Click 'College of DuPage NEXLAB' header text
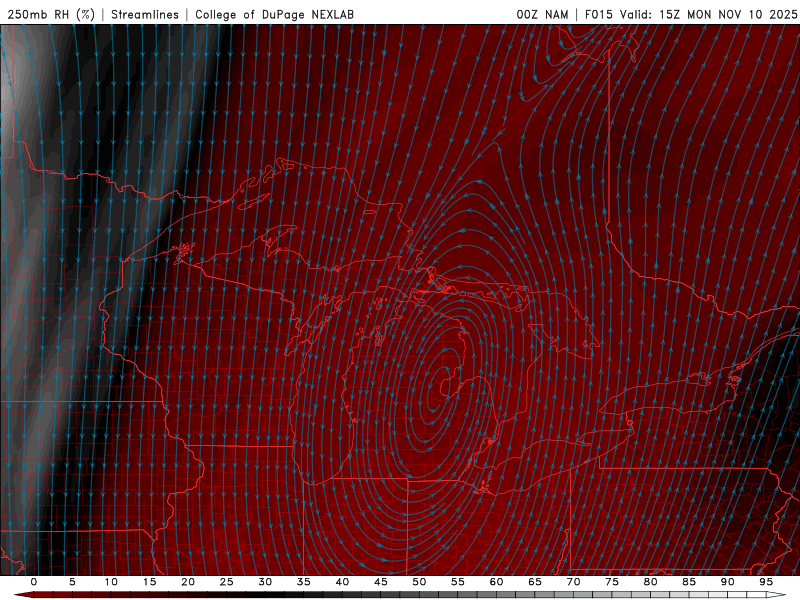This screenshot has width=800, height=600. point(274,15)
